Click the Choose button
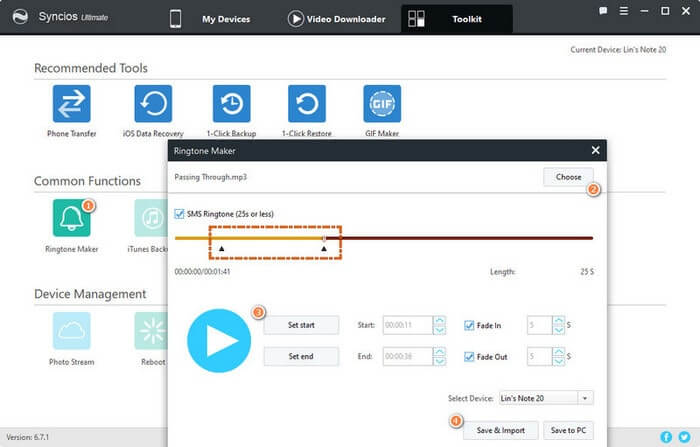Screen dimensions: 700x447 568,177
